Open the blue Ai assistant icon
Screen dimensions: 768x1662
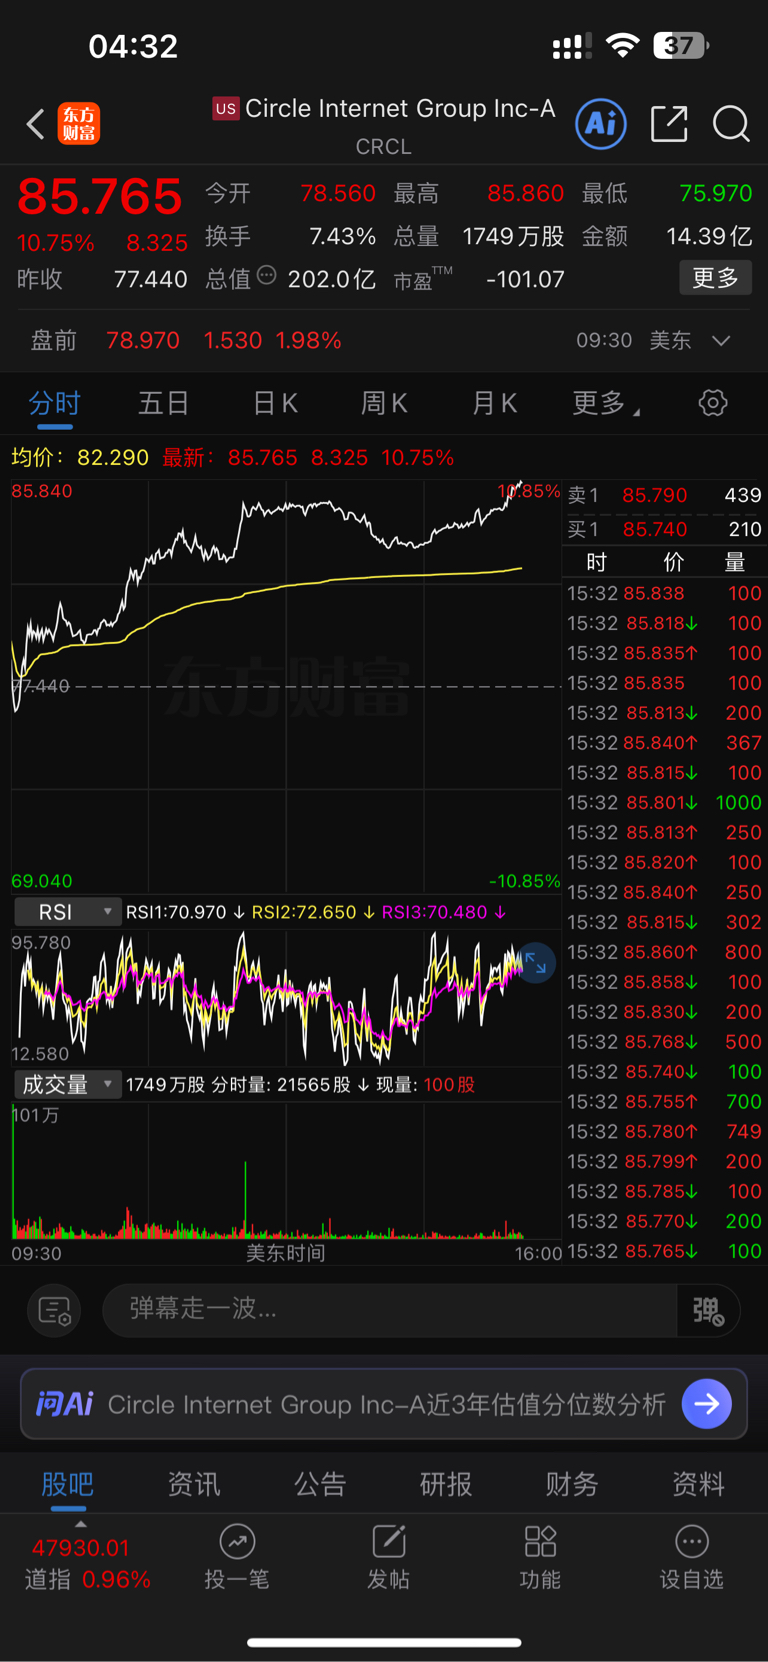pos(601,124)
